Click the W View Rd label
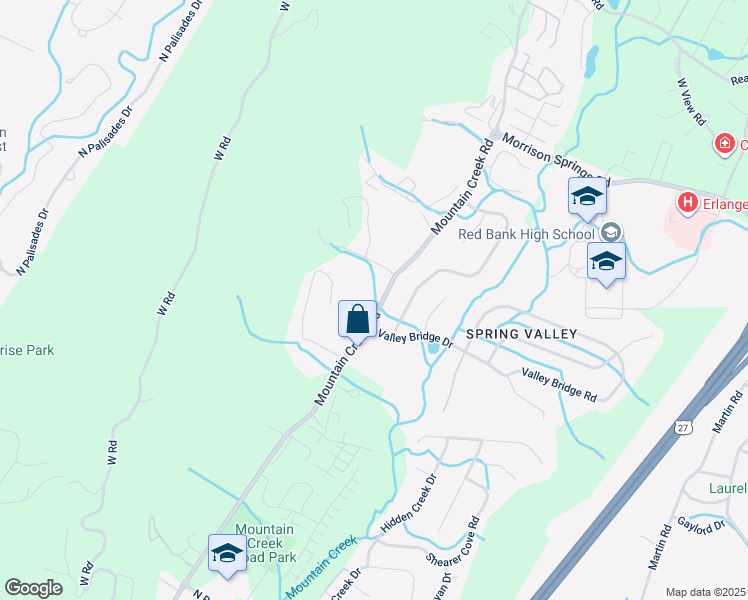 [691, 102]
